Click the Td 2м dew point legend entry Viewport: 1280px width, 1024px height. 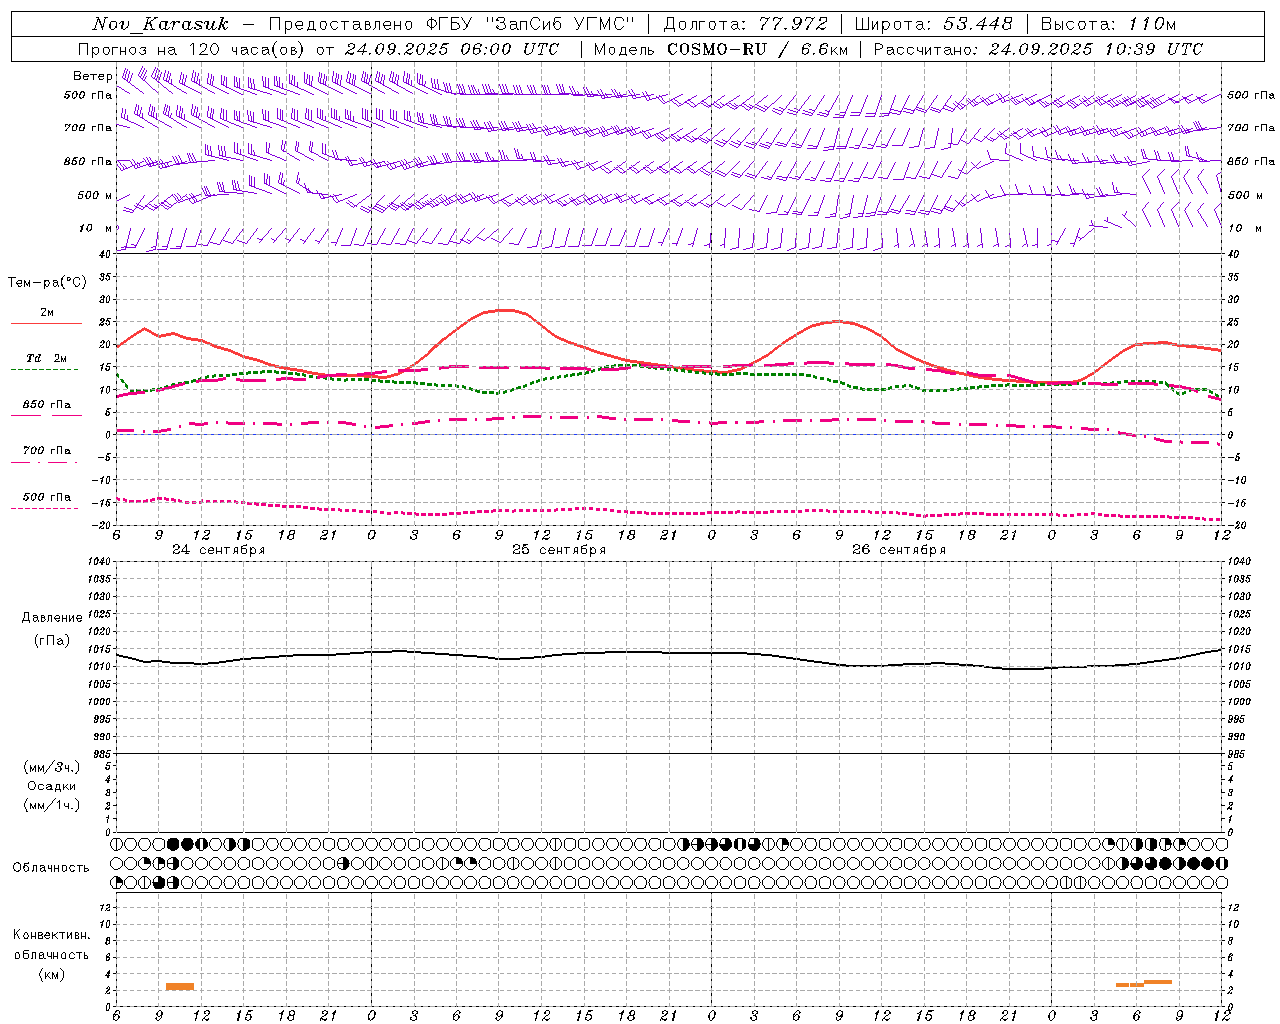(x=46, y=358)
